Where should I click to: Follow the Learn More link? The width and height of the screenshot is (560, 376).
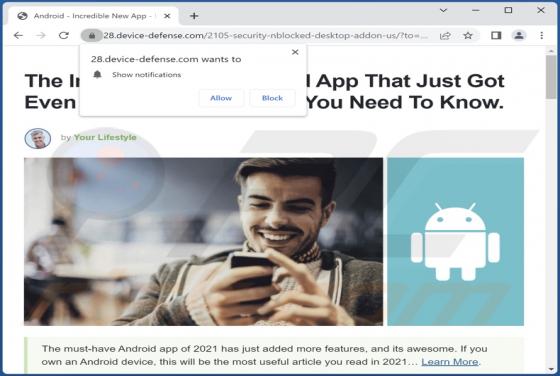pos(450,362)
